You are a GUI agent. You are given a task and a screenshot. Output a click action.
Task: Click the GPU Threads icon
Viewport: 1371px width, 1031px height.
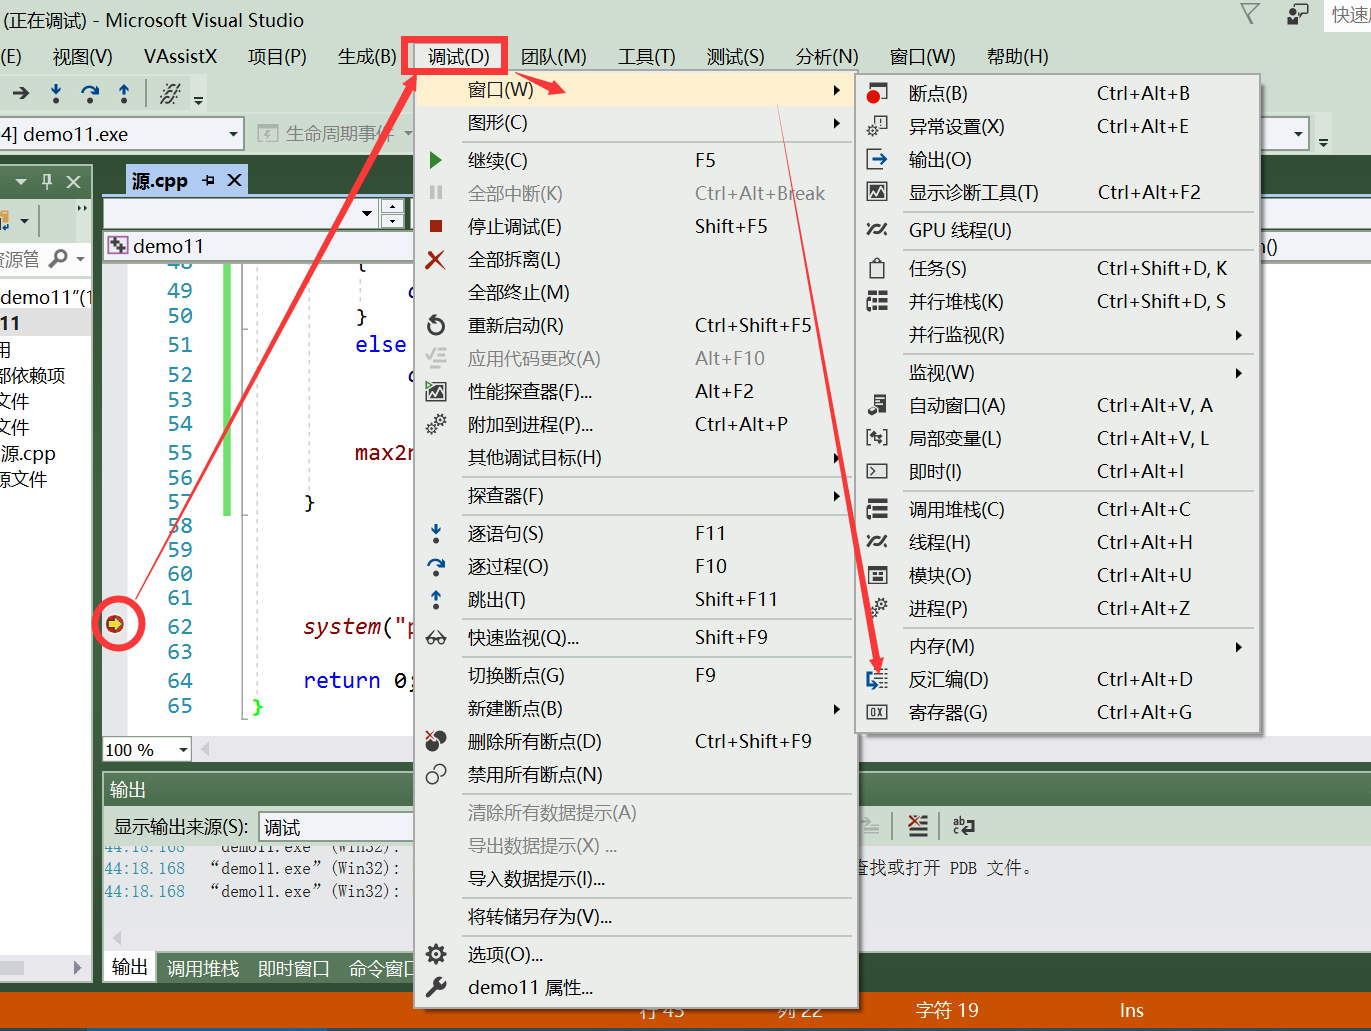pyautogui.click(x=876, y=230)
